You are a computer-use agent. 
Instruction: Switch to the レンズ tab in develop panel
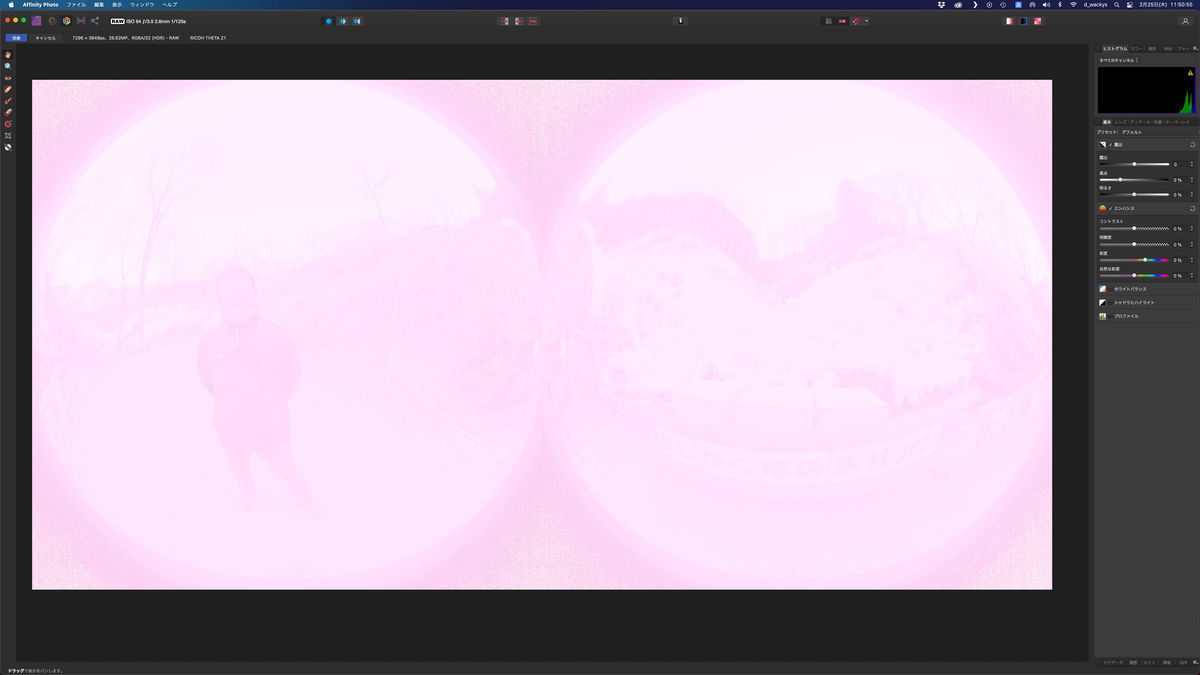1121,121
